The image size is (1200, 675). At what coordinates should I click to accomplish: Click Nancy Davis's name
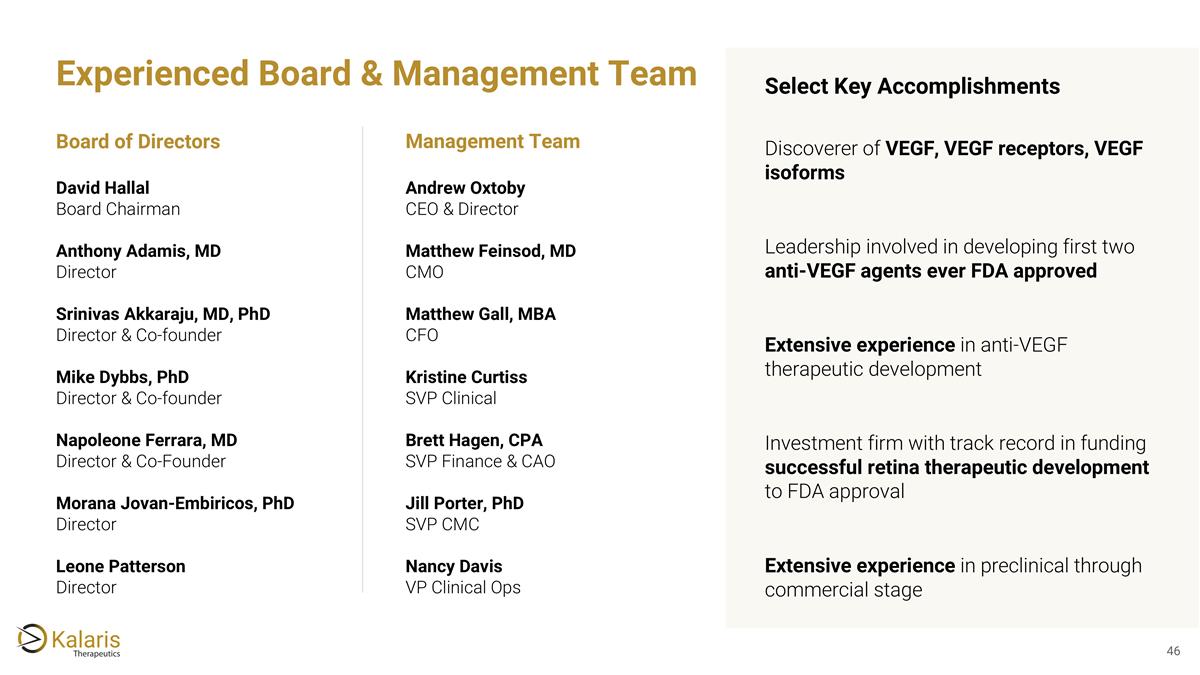pyautogui.click(x=454, y=566)
